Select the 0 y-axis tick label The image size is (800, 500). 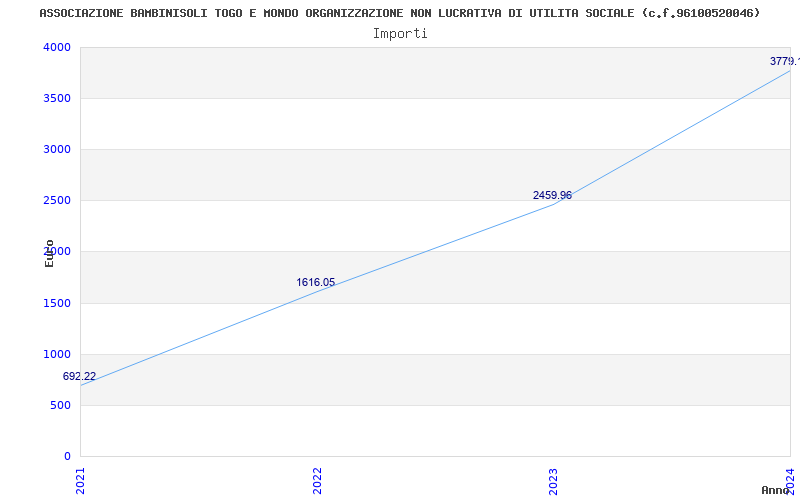pyautogui.click(x=67, y=457)
